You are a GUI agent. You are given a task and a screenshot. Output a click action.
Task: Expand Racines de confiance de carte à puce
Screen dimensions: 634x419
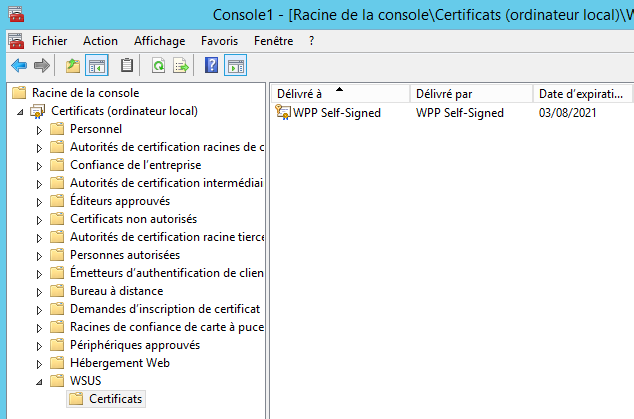pyautogui.click(x=39, y=328)
